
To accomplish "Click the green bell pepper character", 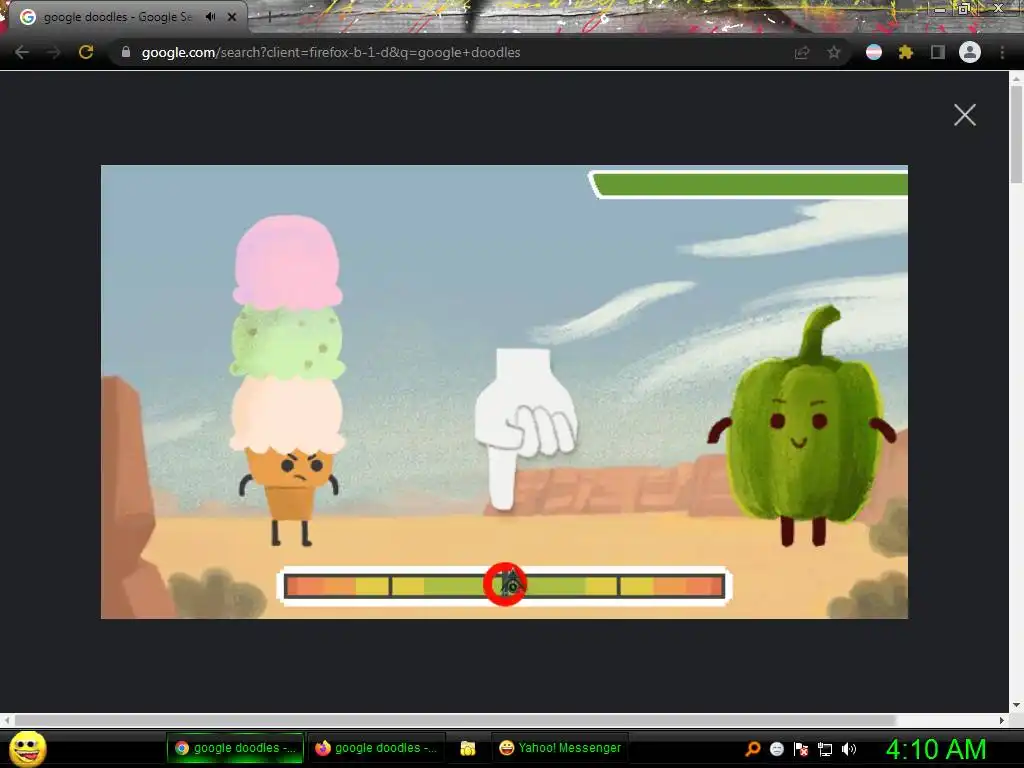I will click(x=802, y=426).
